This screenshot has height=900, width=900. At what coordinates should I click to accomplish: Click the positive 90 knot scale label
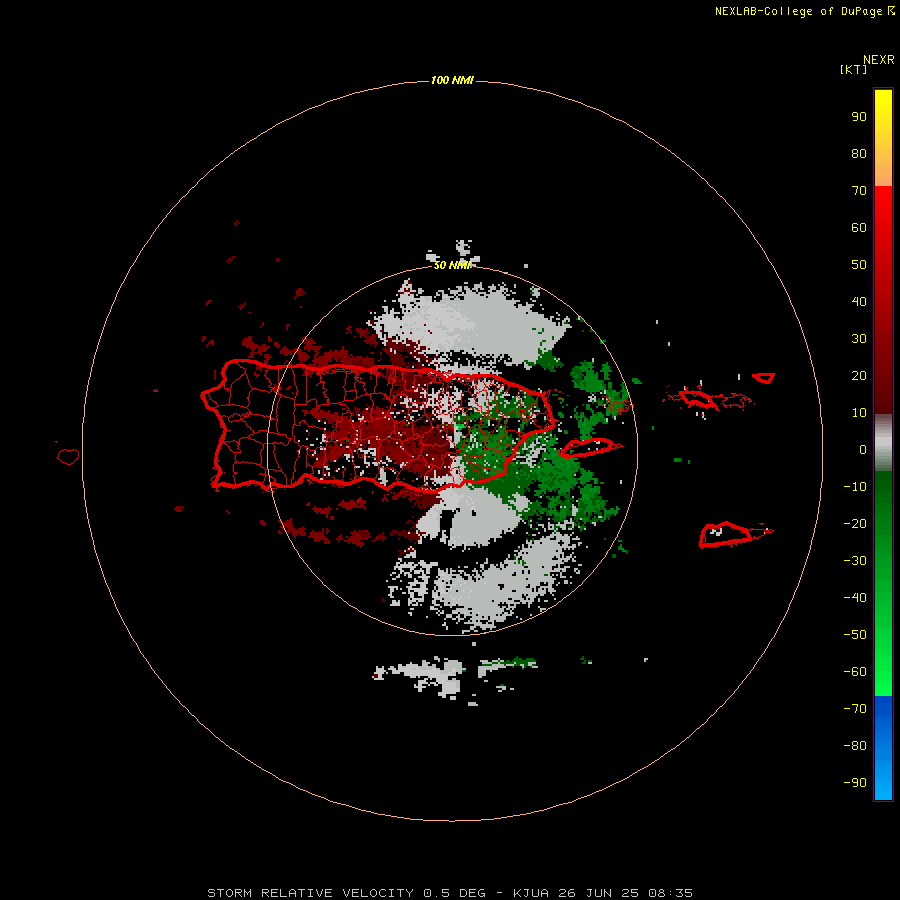[859, 117]
